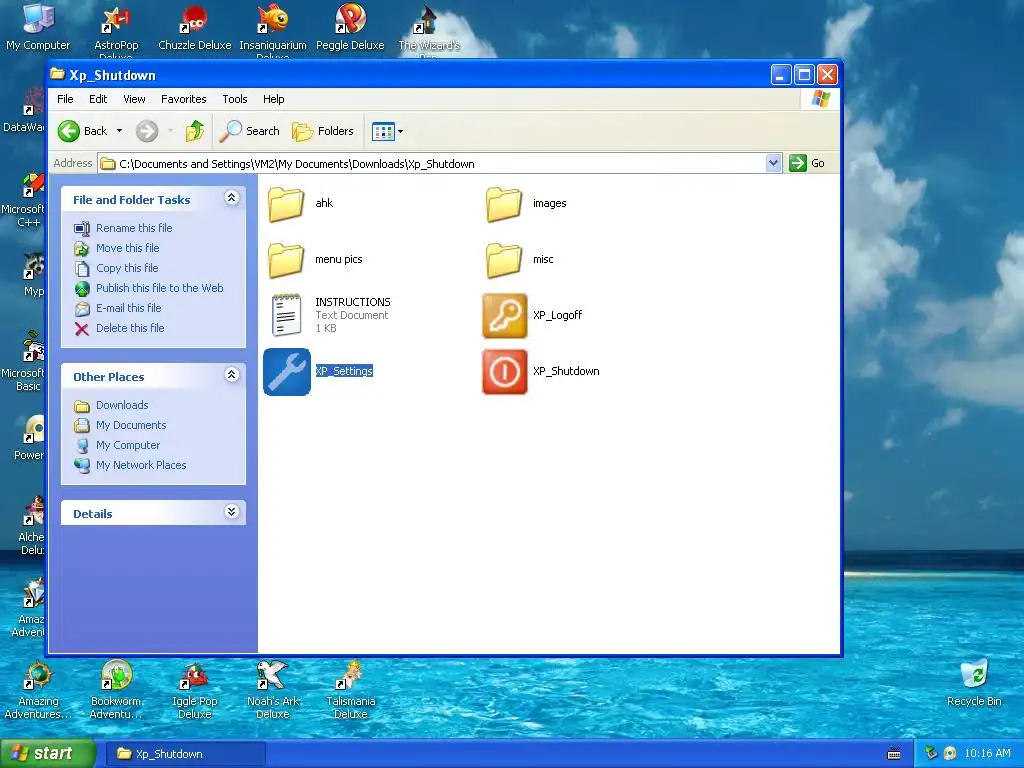Click the on-screen keyboard tray icon

894,754
